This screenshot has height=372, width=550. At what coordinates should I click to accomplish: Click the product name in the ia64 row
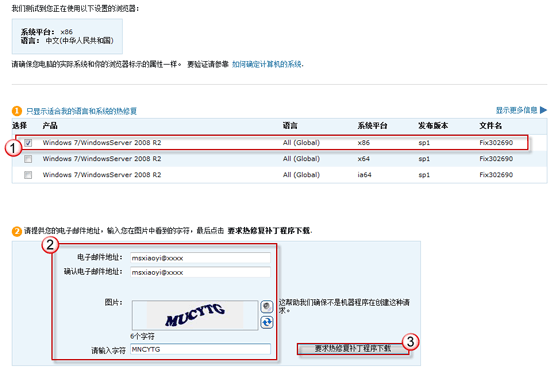(102, 175)
